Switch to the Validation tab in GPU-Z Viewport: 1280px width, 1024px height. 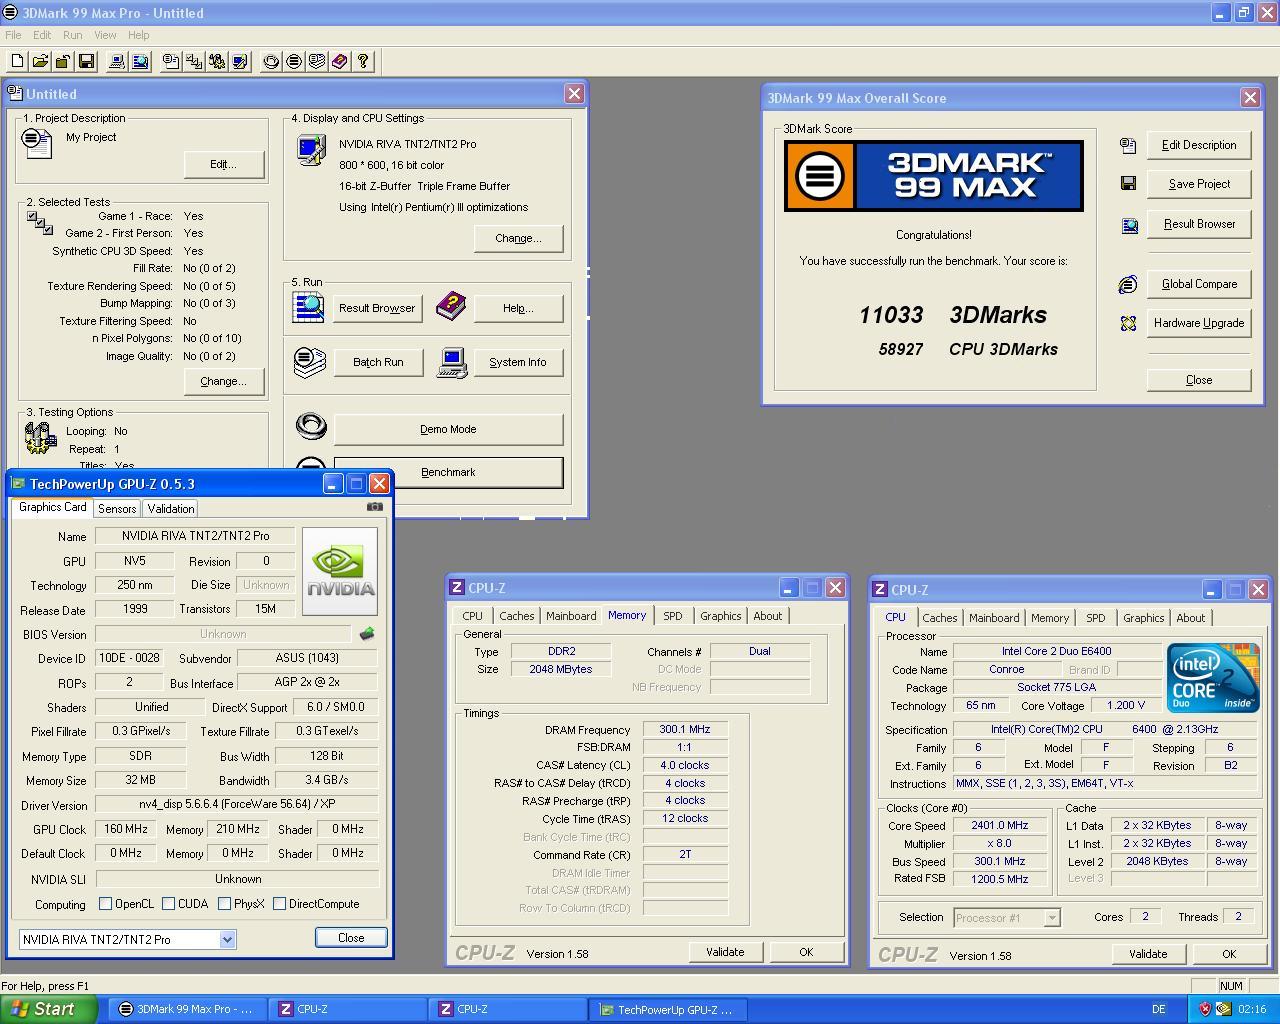tap(171, 508)
